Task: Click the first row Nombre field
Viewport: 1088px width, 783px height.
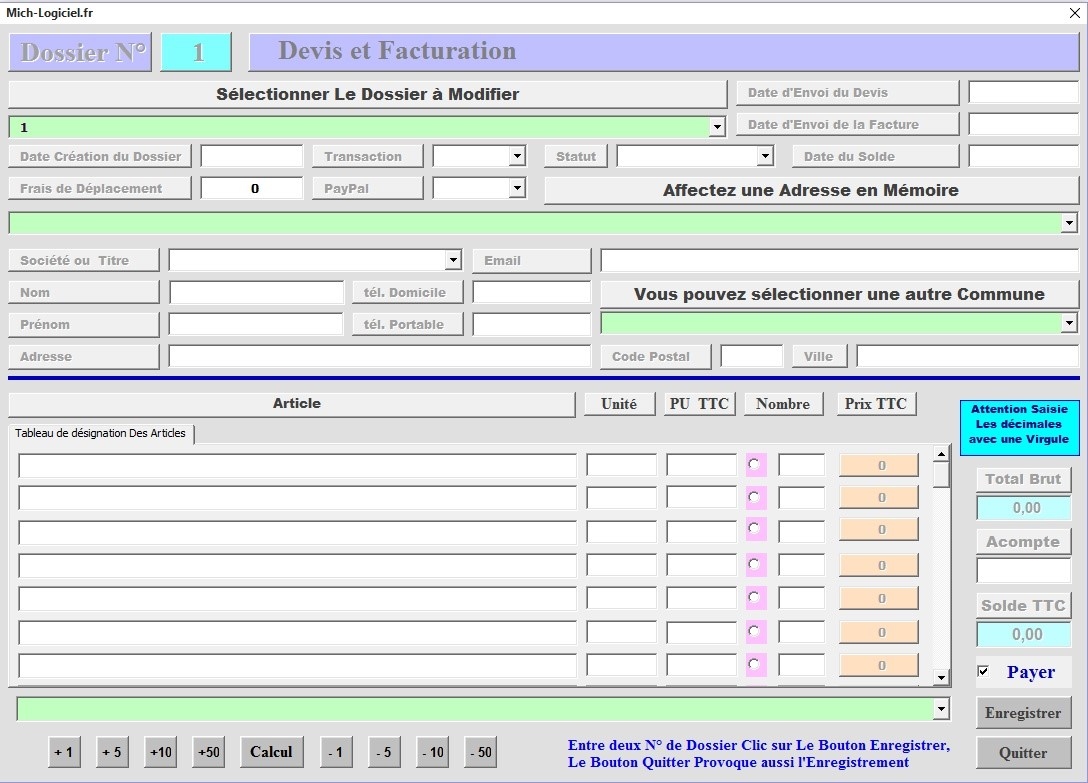Action: point(801,465)
